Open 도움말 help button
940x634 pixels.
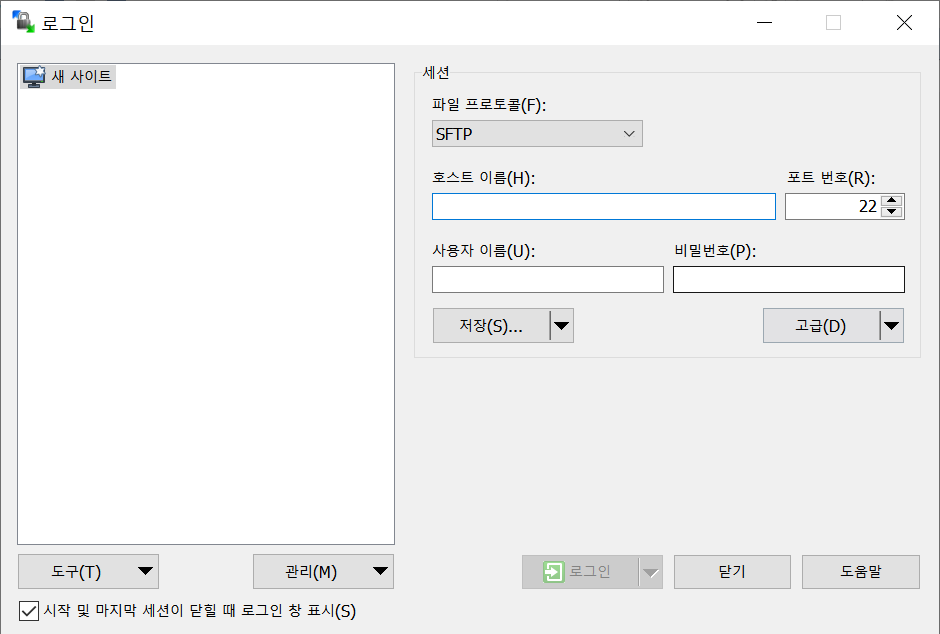[861, 572]
